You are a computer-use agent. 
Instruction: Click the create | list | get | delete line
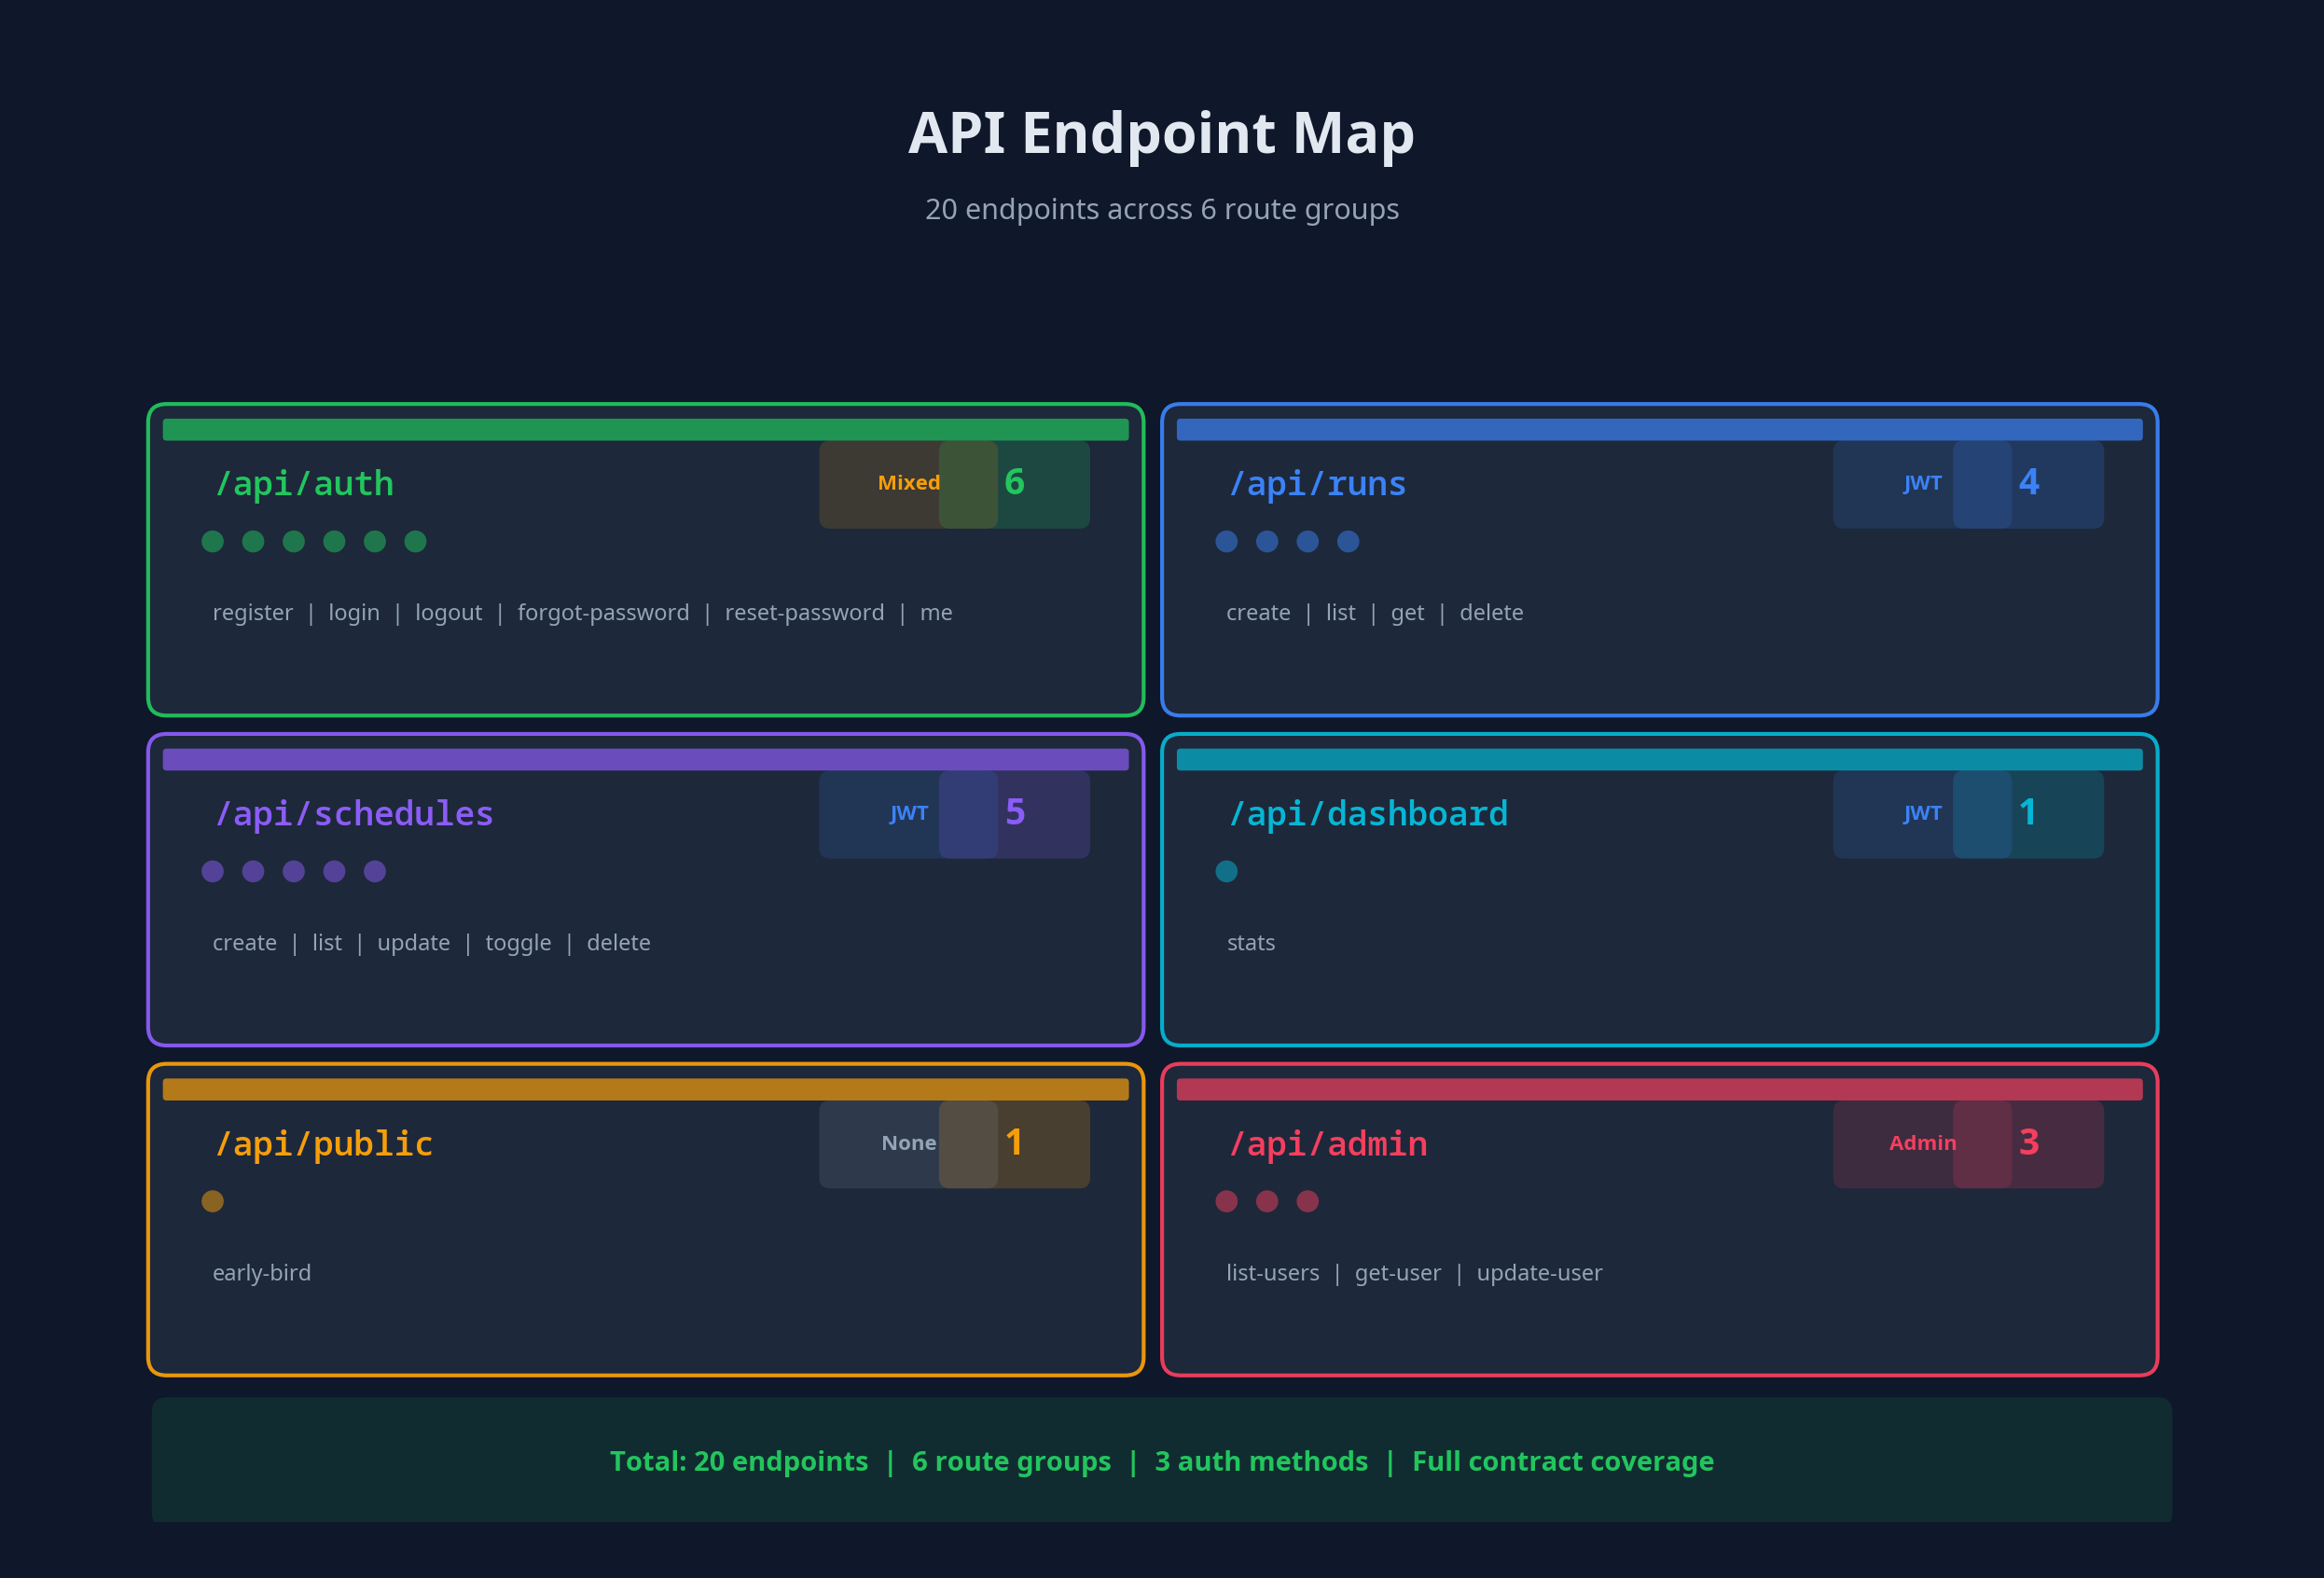coord(1375,613)
